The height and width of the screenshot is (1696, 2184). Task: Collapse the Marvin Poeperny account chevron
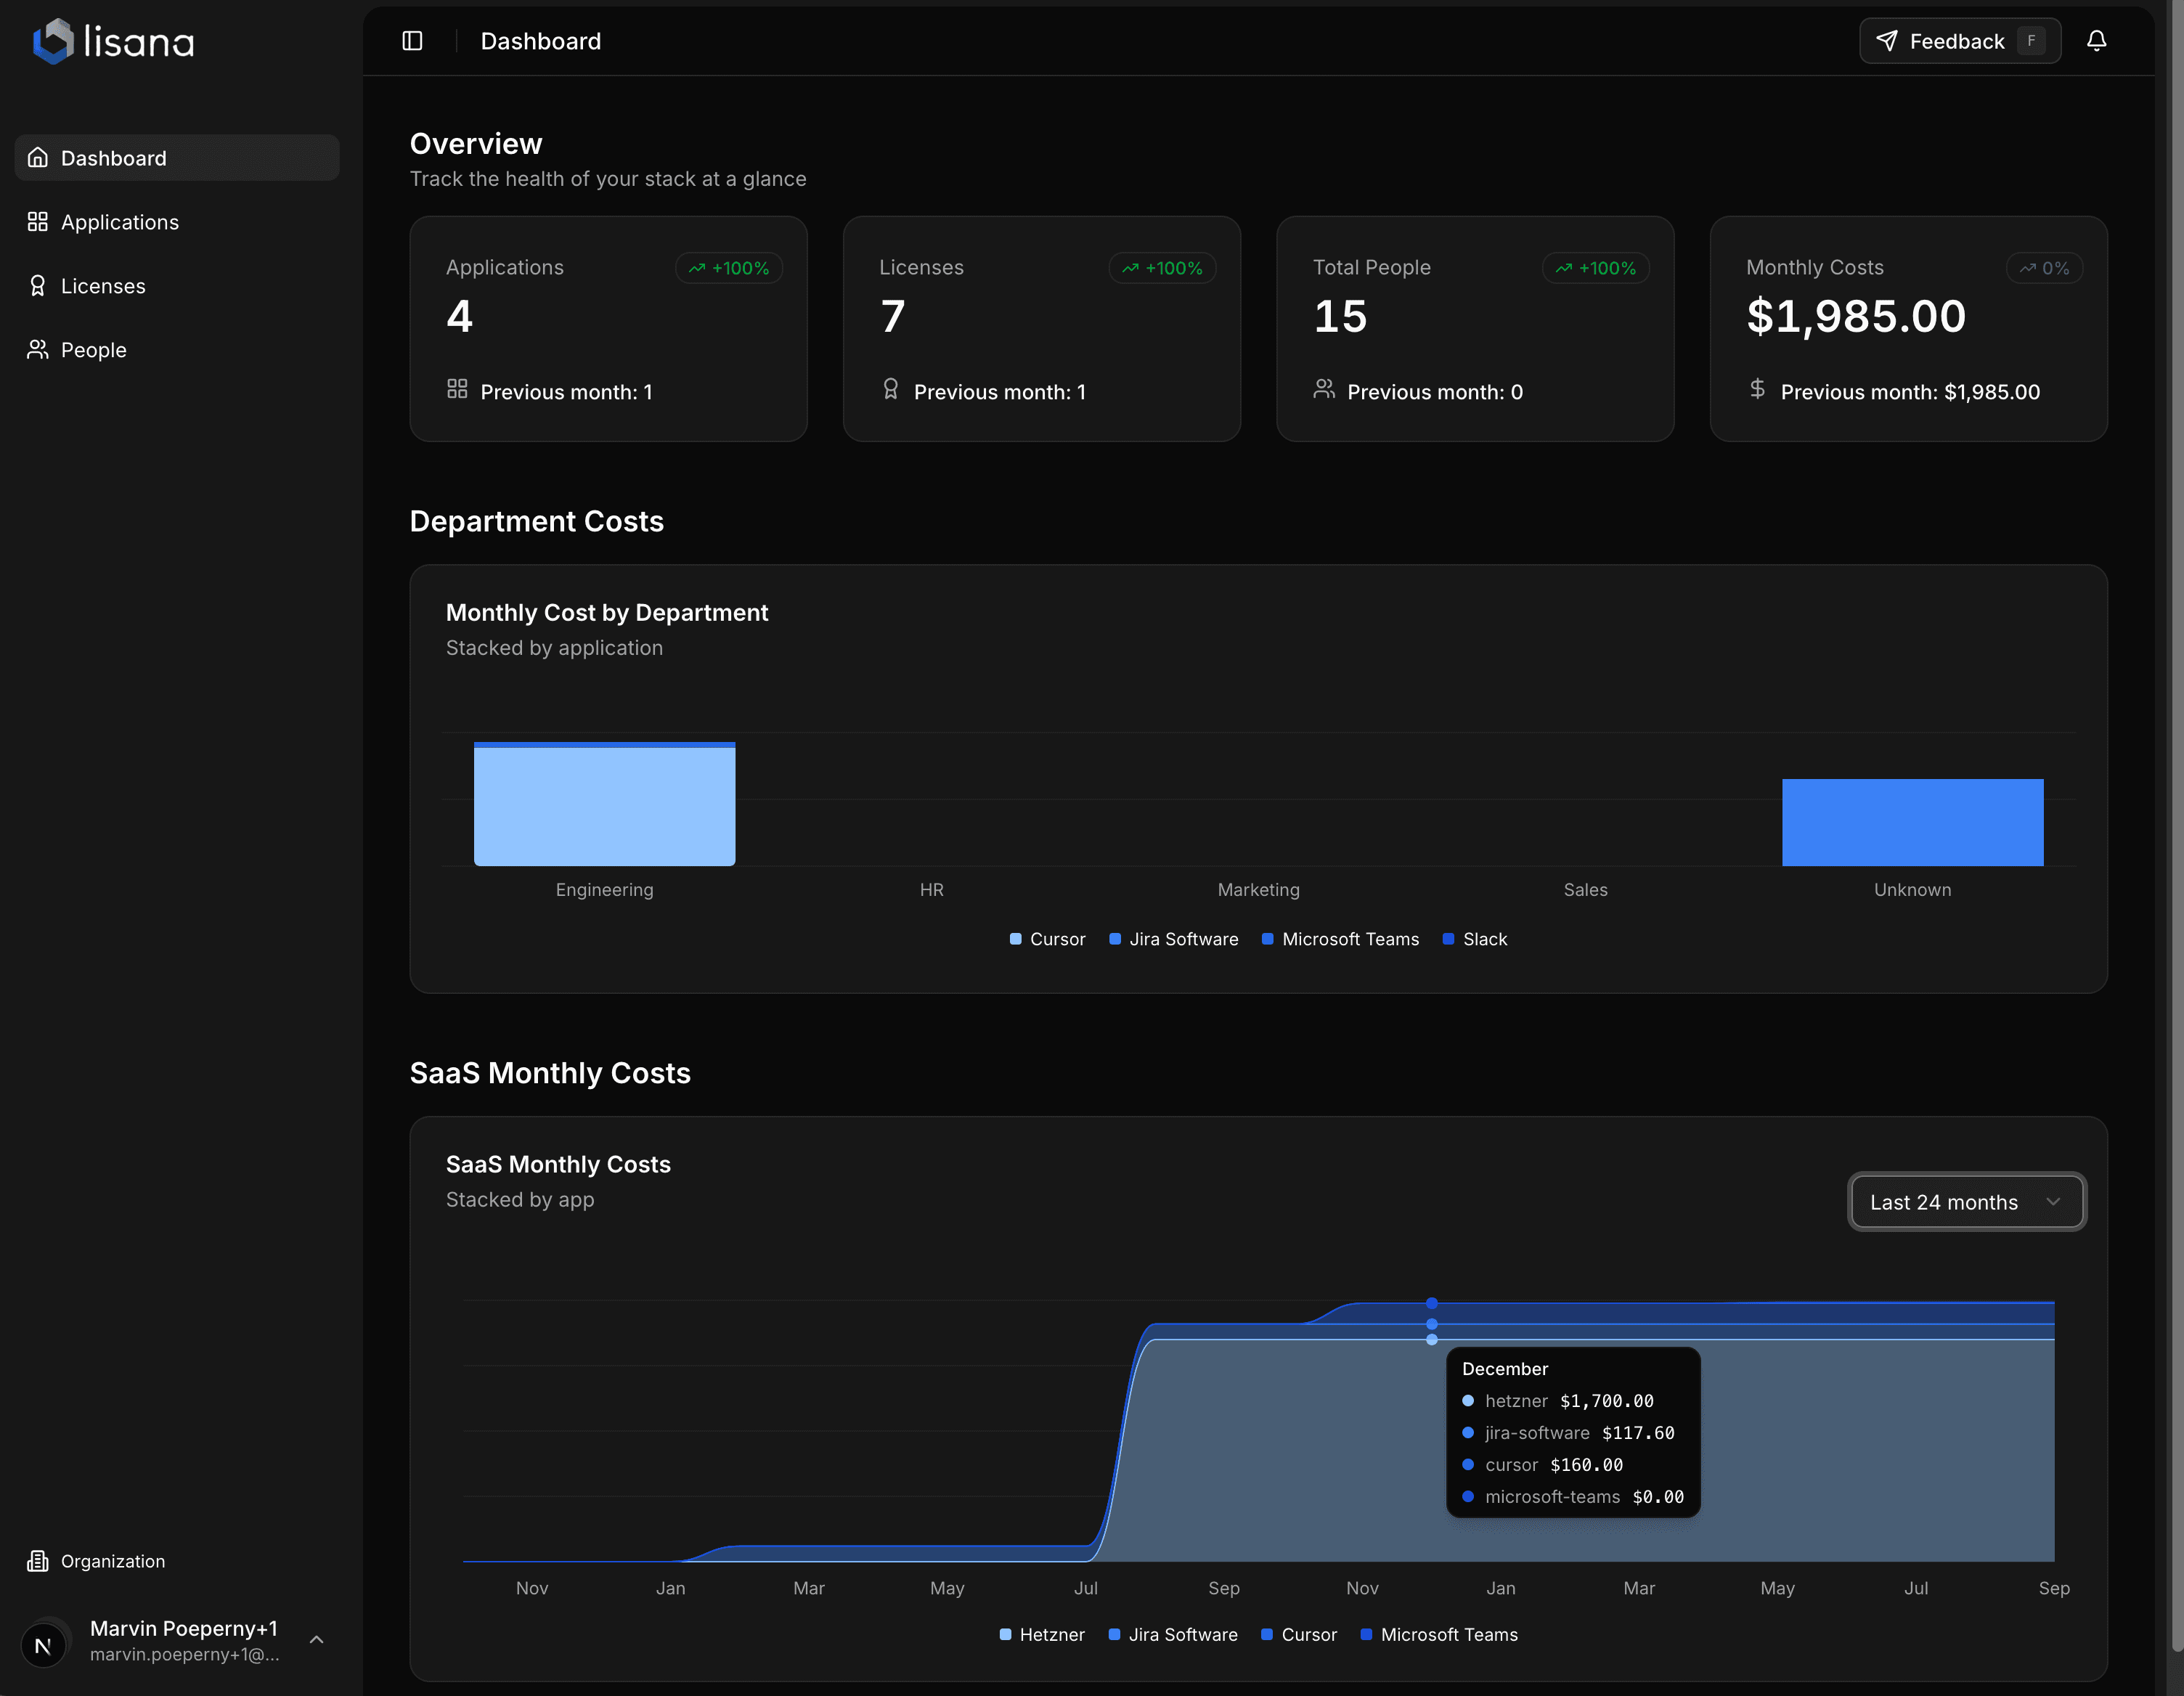click(x=316, y=1640)
